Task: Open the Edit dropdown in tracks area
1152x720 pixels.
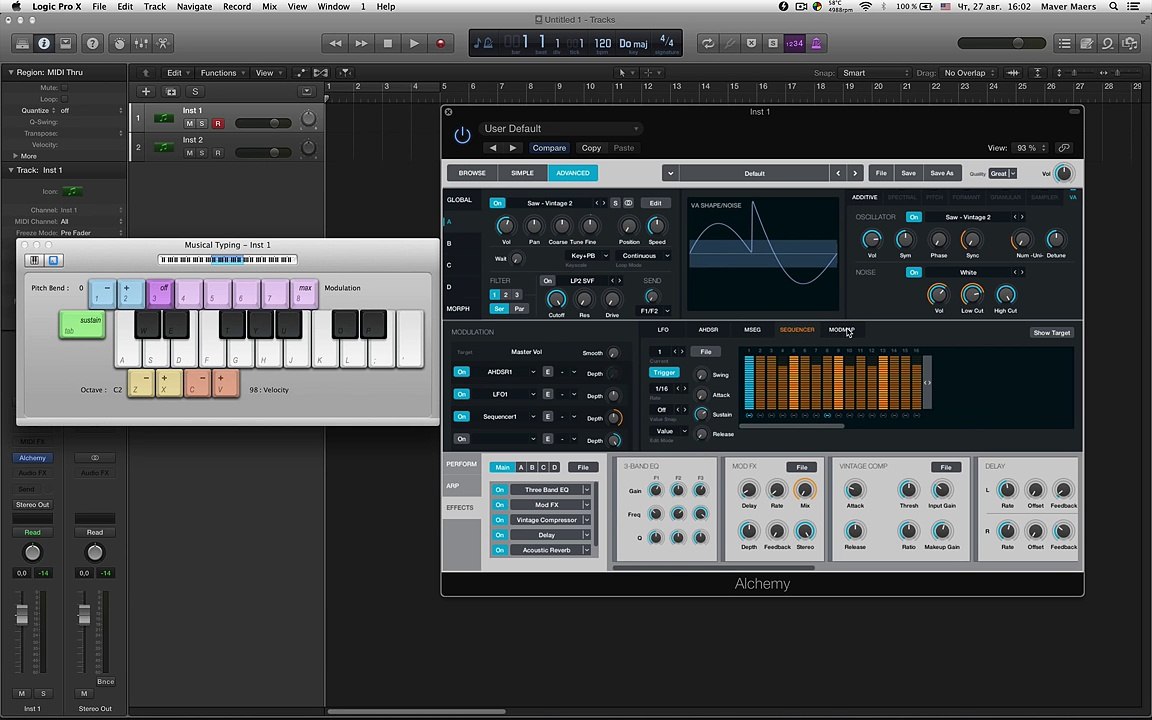Action: pyautogui.click(x=179, y=73)
